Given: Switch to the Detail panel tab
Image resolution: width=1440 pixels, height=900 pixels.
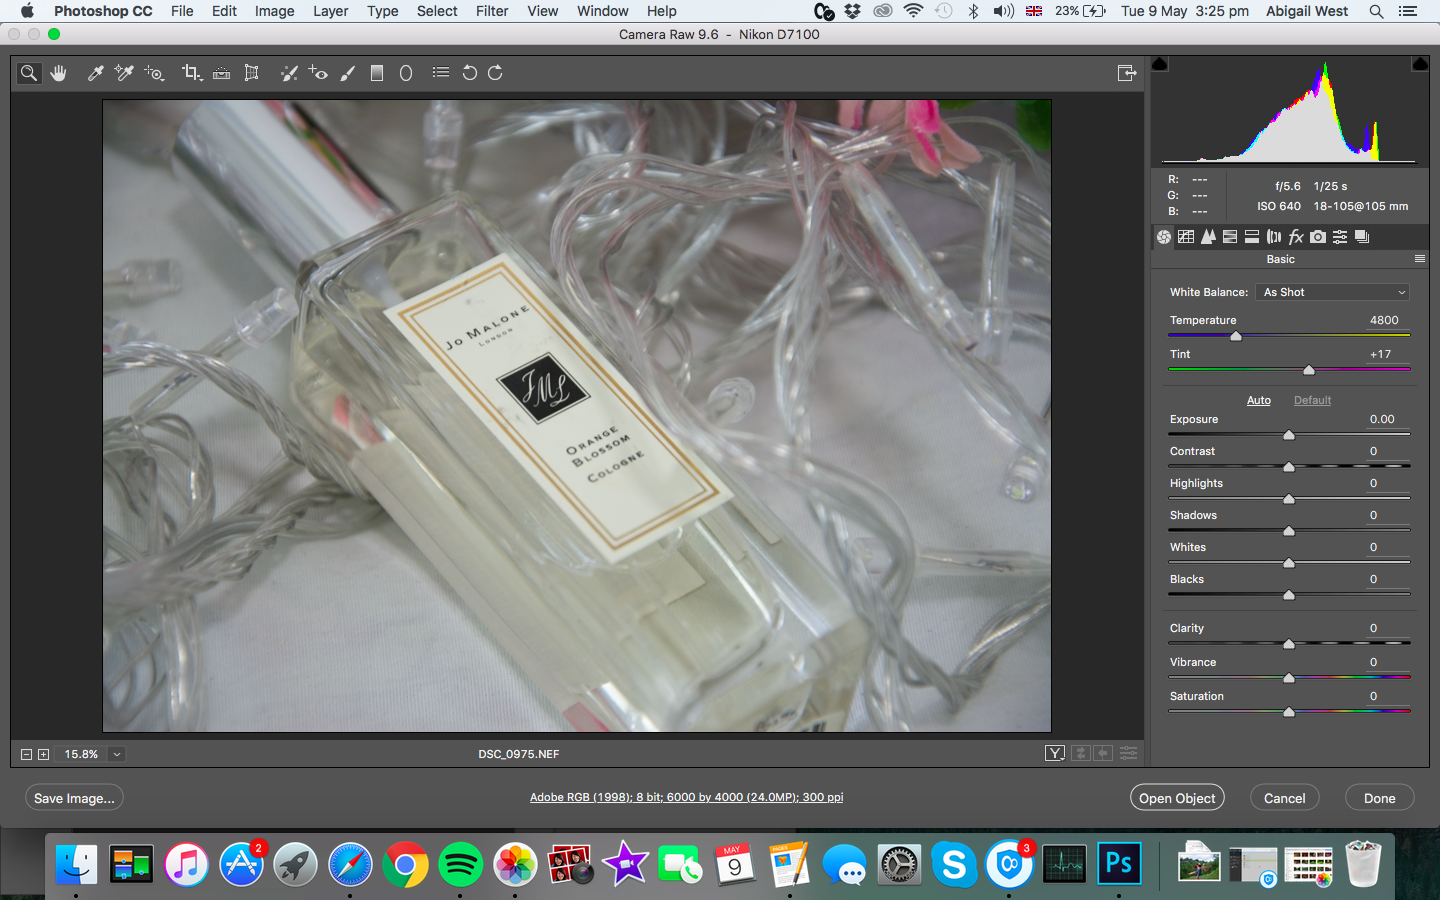Looking at the screenshot, I should pyautogui.click(x=1208, y=237).
